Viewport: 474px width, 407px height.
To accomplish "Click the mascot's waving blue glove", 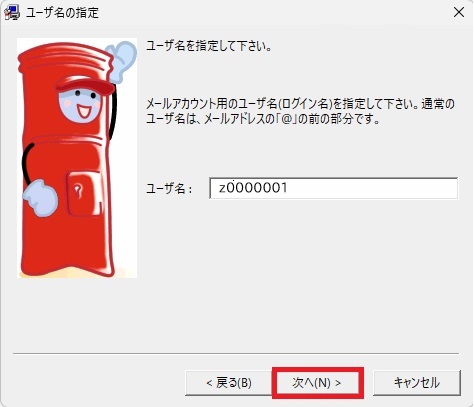I will [x=122, y=62].
